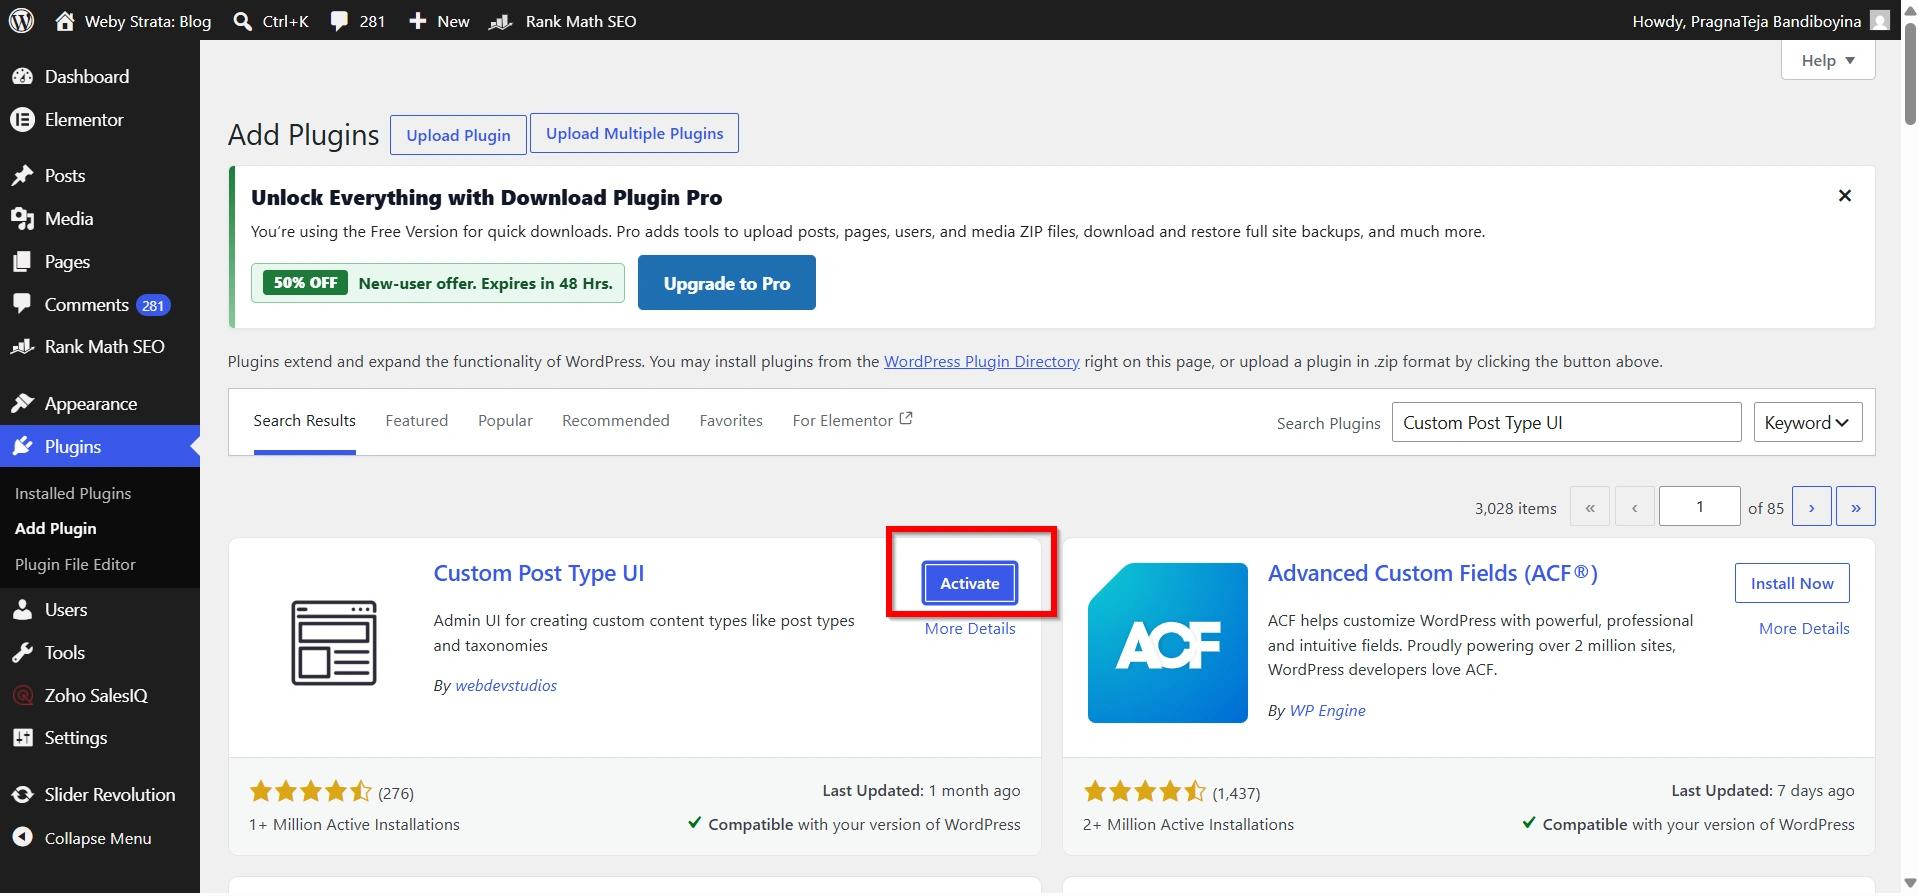Activate the Custom Post Type UI plugin
Image resolution: width=1918 pixels, height=896 pixels.
tap(970, 583)
